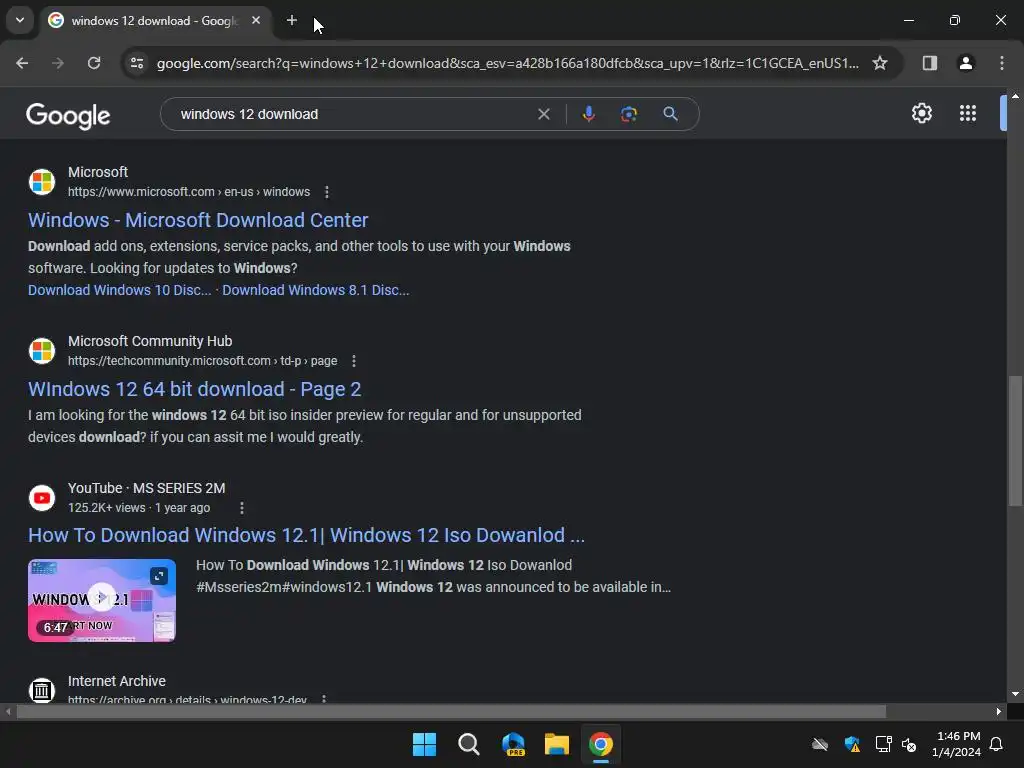Open the Chrome three-dot menu
Screen dimensions: 1024x768
point(1001,63)
